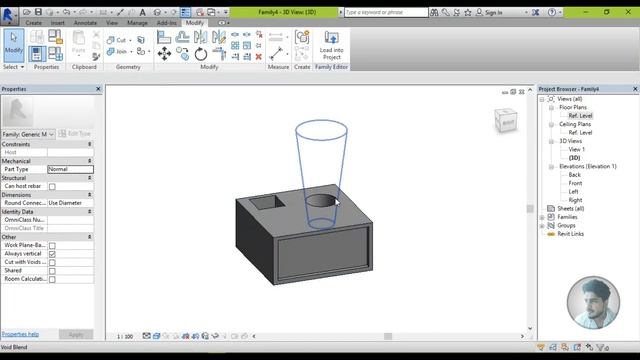This screenshot has width=640, height=360.
Task: Click the Visual Style icon in view control bar
Action: point(156,336)
